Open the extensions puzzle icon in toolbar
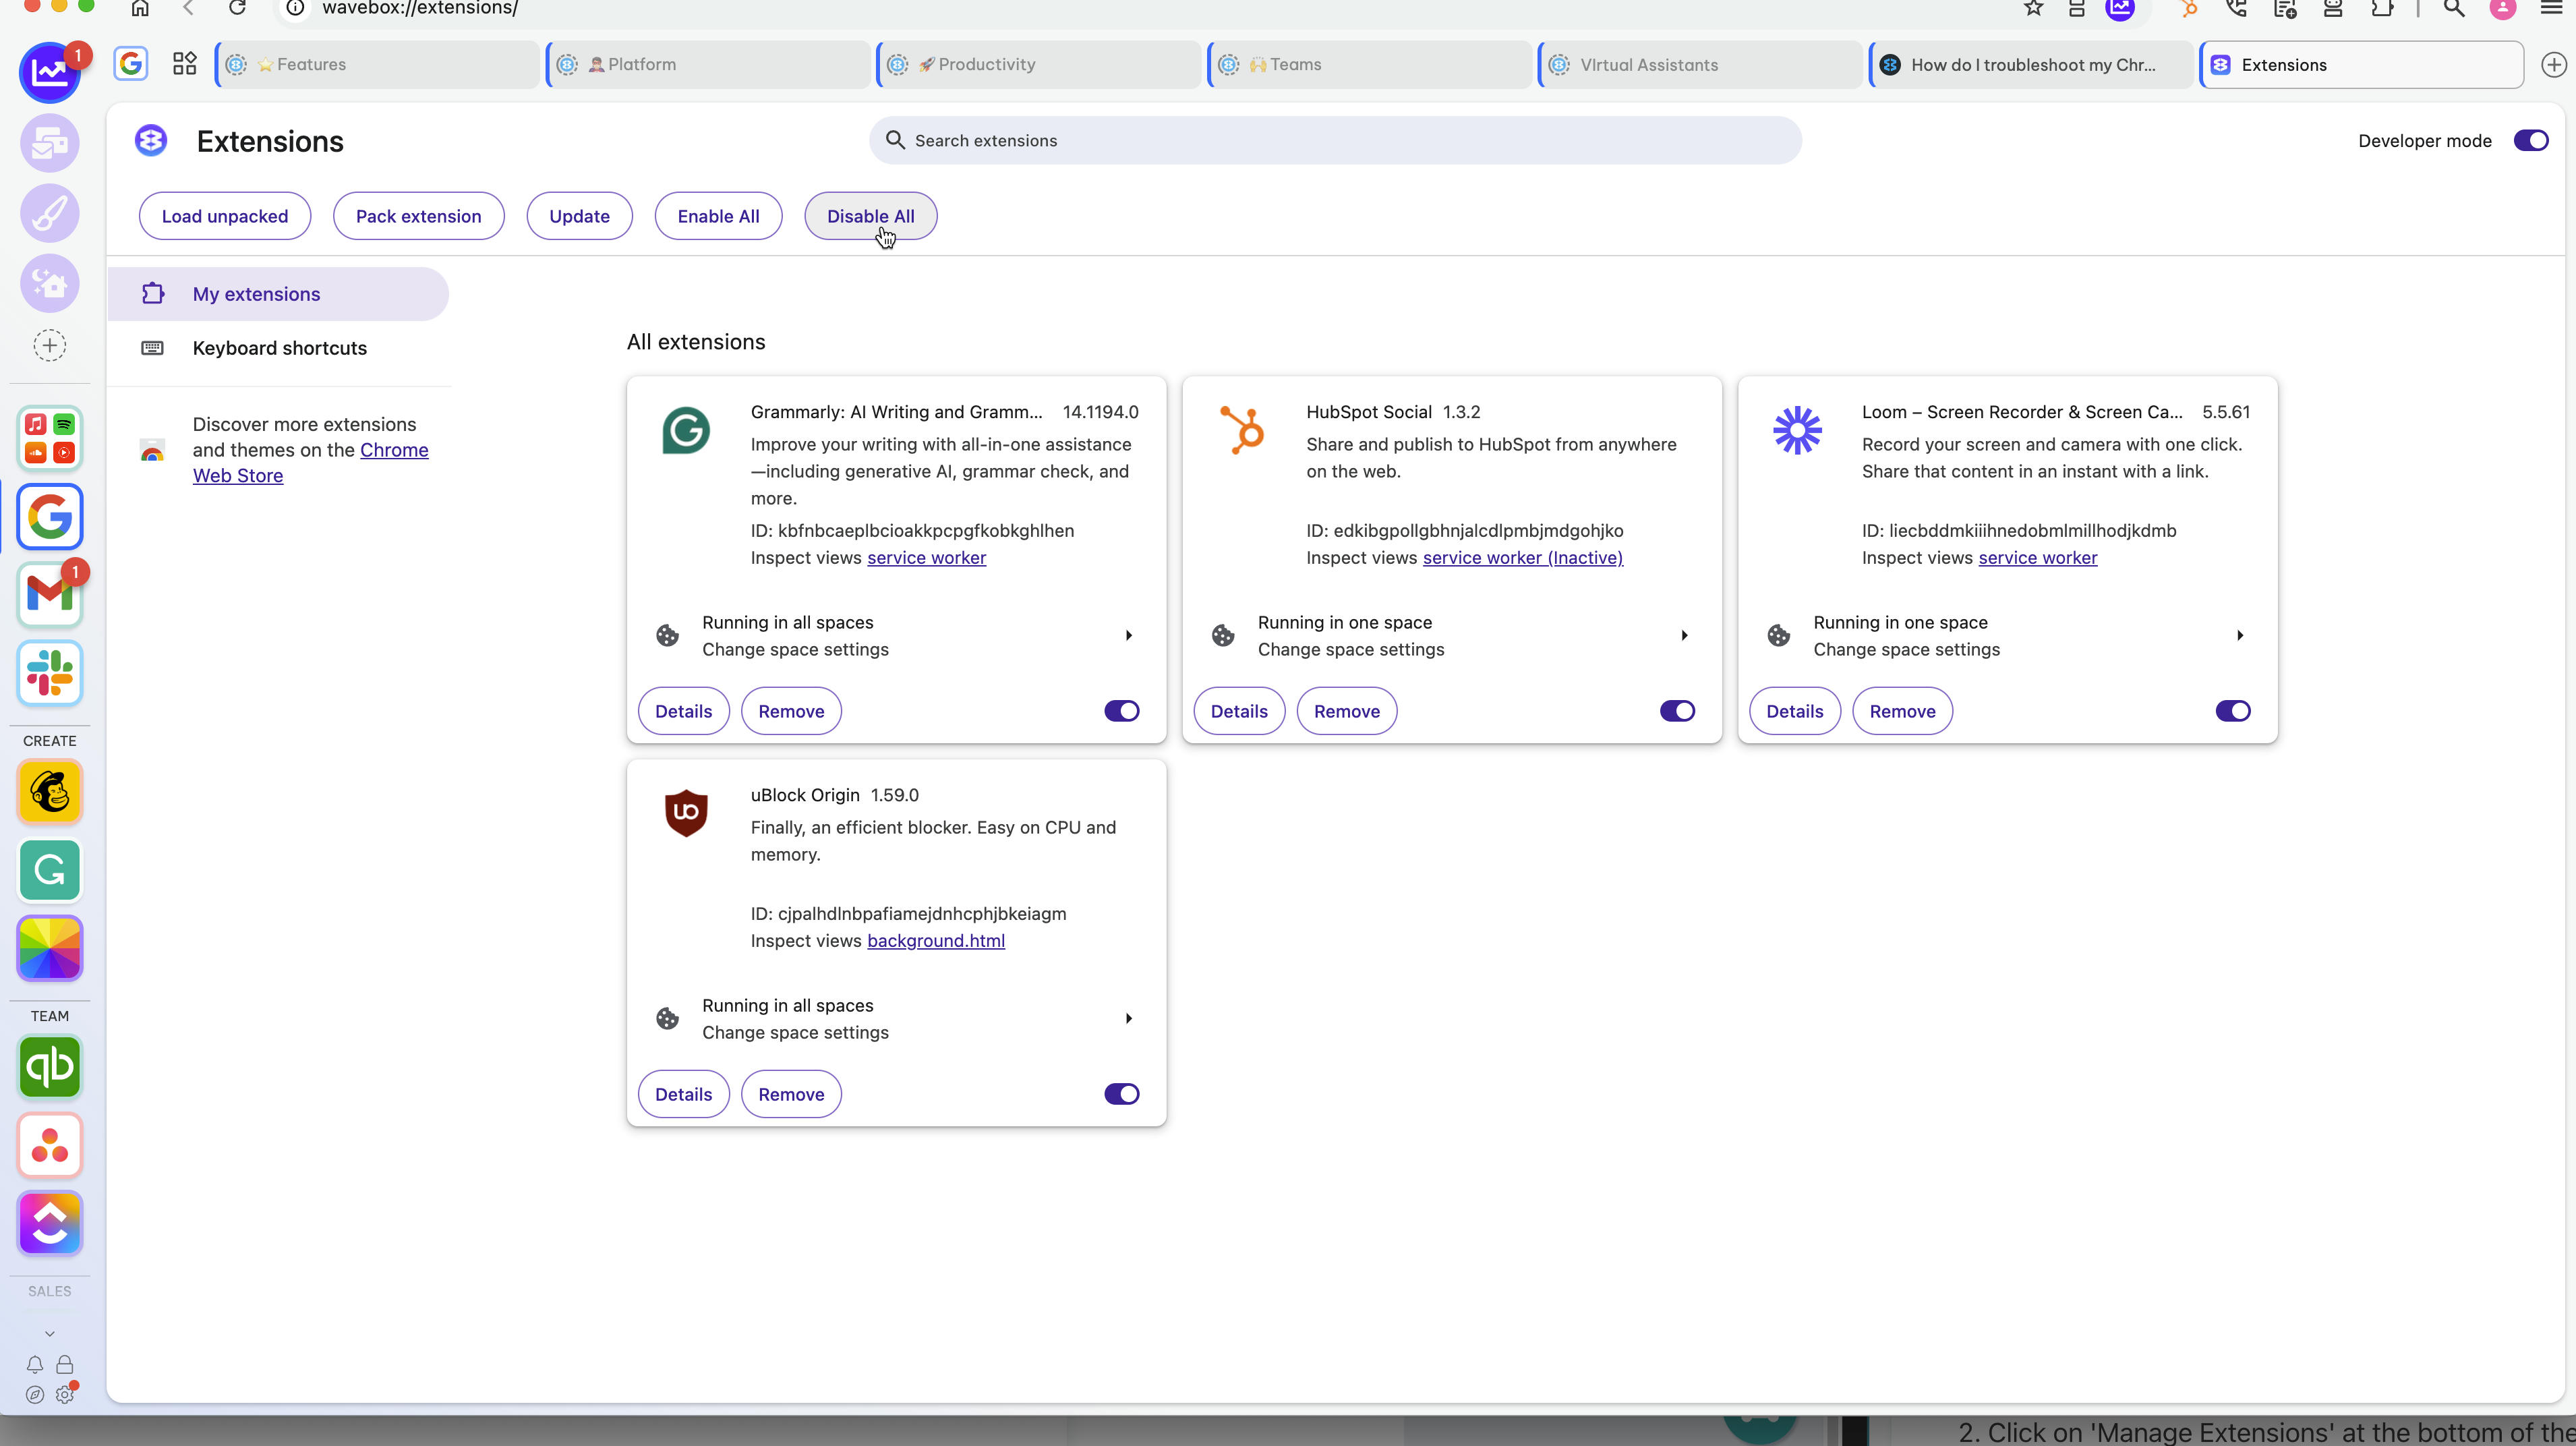This screenshot has height=1446, width=2576. point(2383,8)
